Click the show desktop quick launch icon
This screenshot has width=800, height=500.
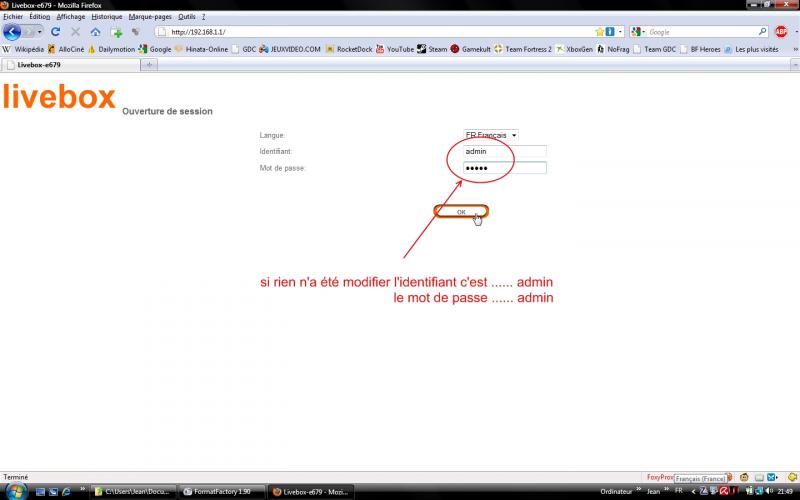[x=40, y=492]
